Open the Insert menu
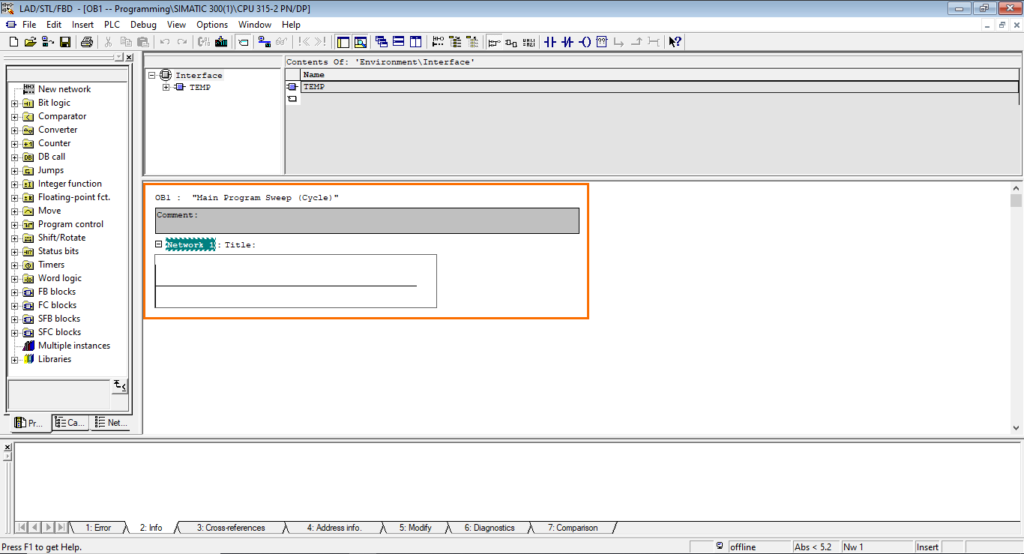 click(82, 25)
